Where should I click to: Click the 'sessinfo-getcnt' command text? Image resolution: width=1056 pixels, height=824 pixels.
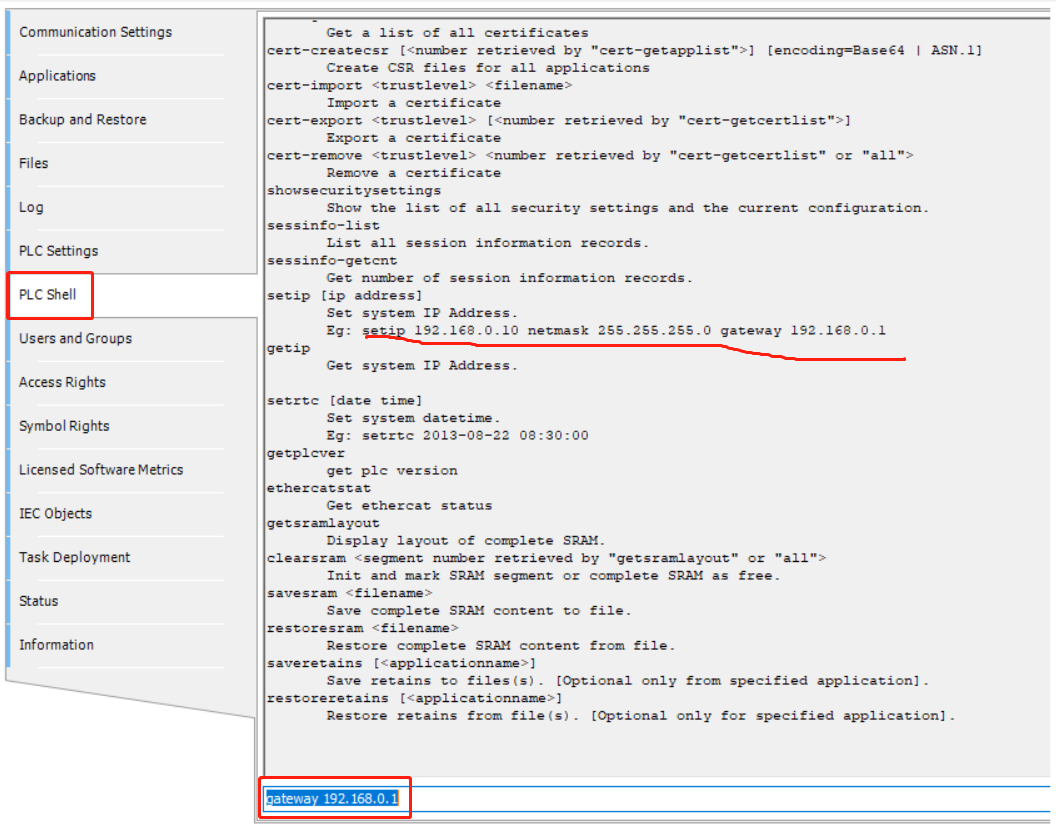tap(332, 261)
